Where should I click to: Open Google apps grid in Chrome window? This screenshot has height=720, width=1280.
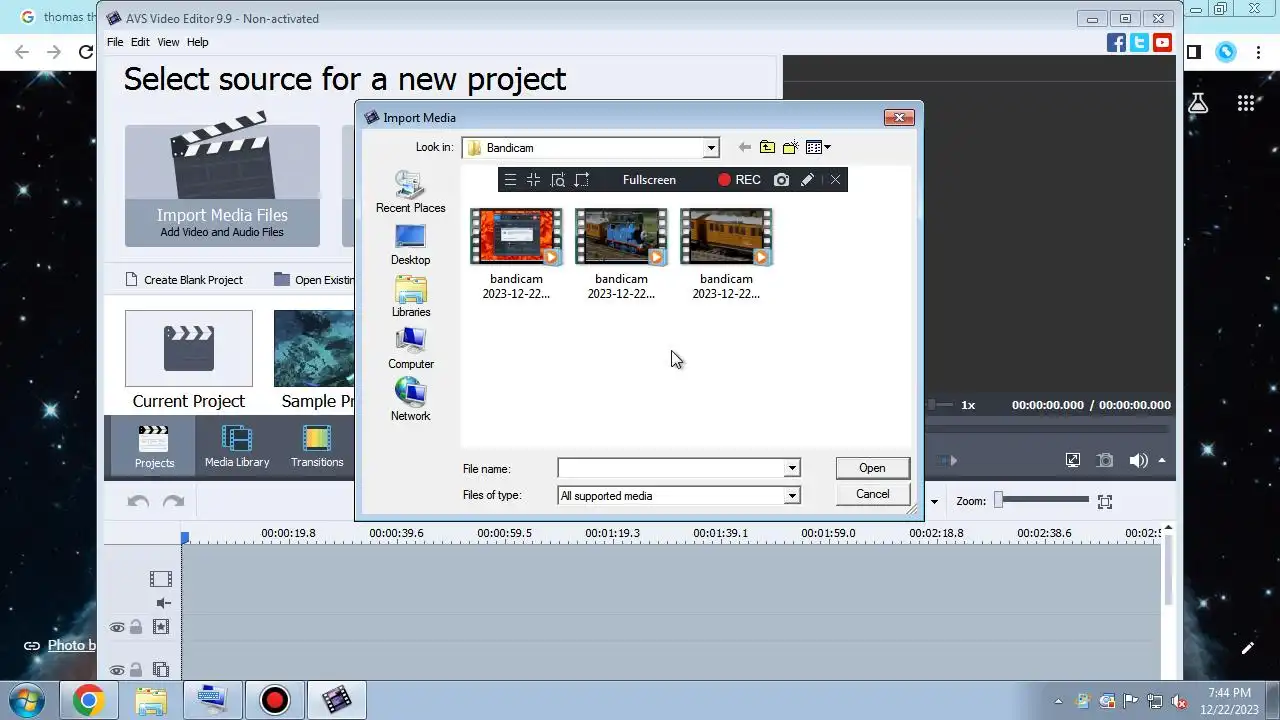pos(1245,103)
